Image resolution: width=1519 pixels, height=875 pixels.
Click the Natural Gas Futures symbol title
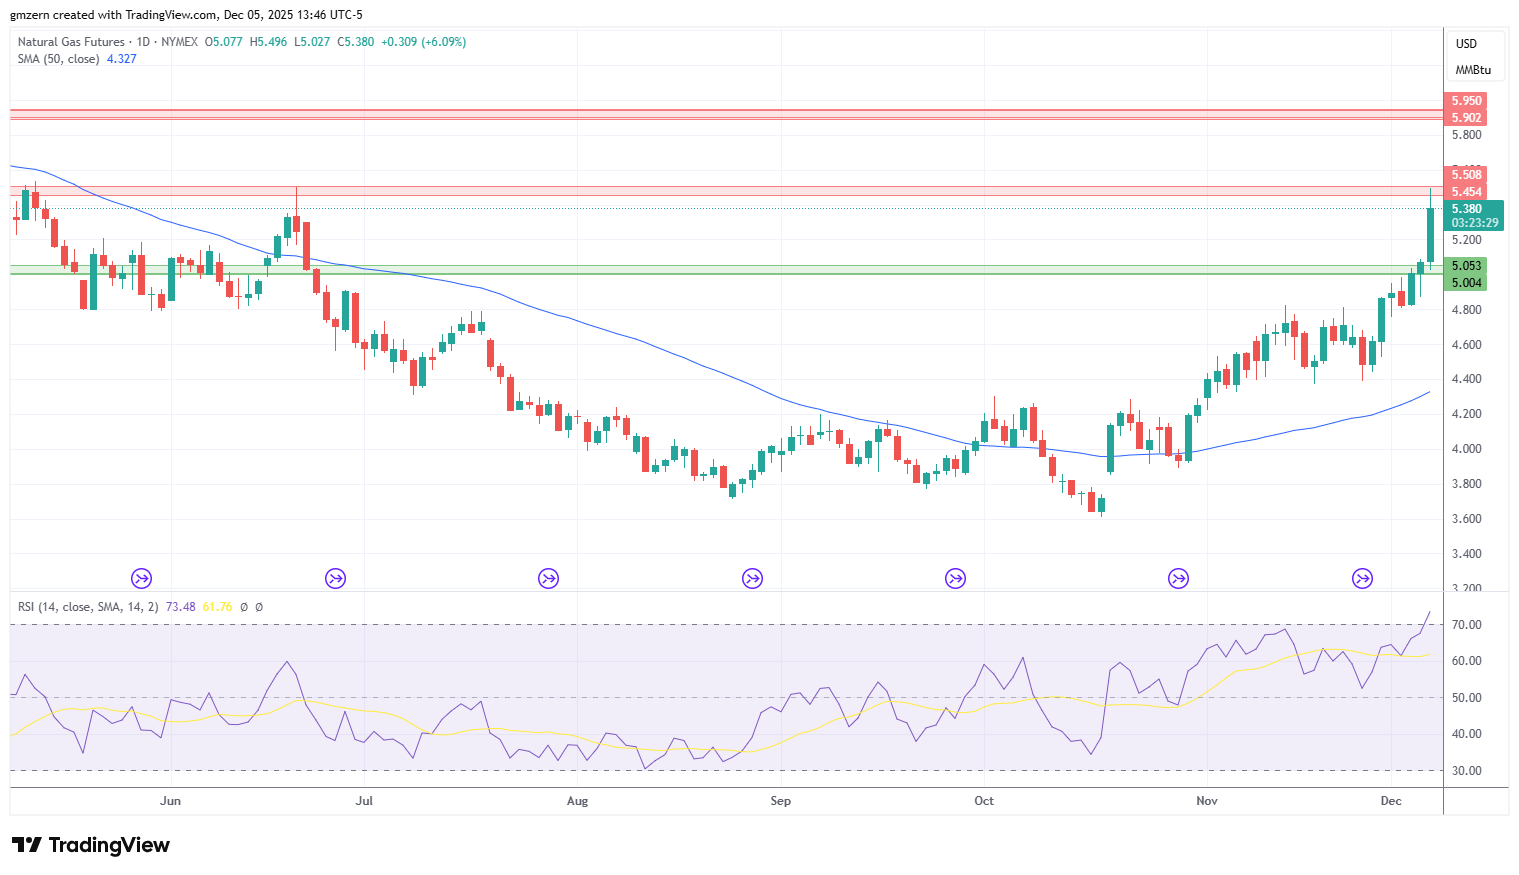[71, 42]
